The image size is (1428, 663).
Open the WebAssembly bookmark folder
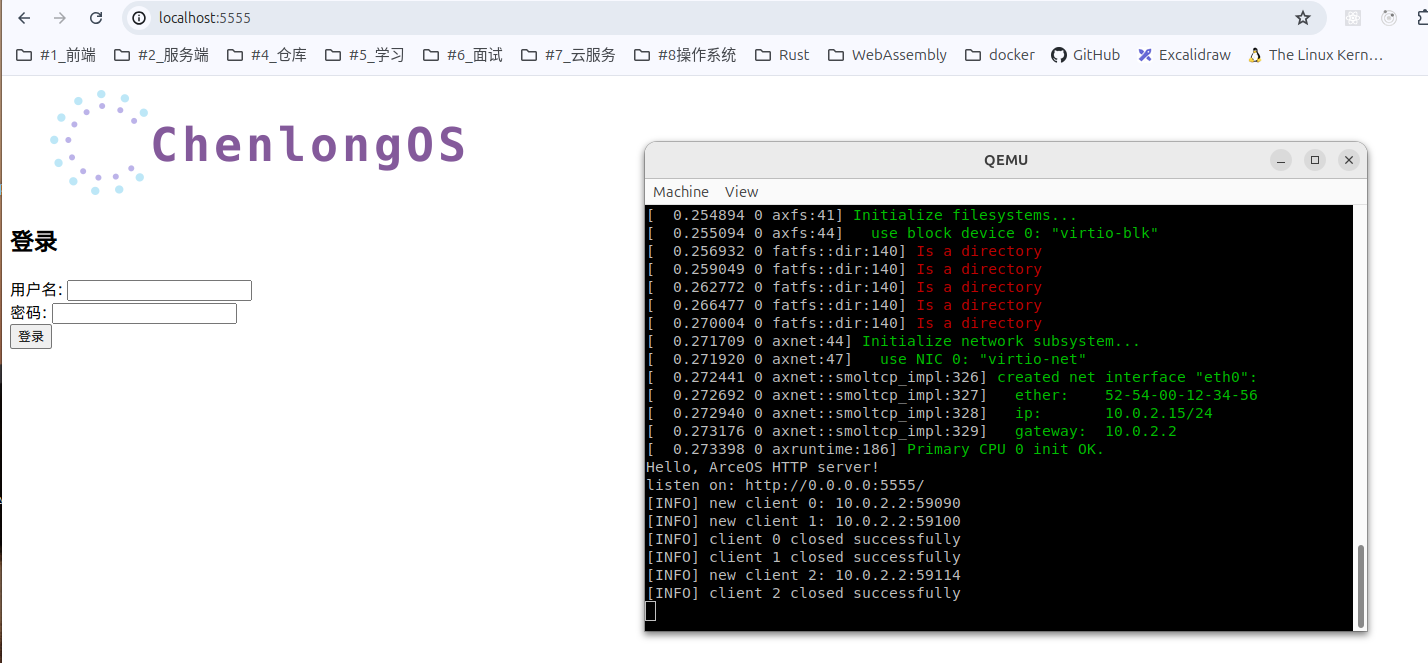click(886, 55)
